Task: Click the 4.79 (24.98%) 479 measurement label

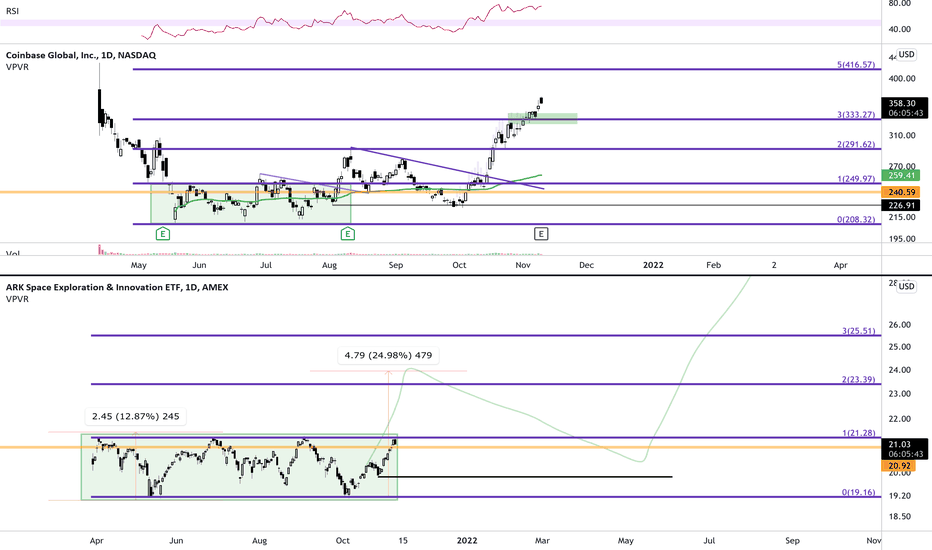Action: coord(388,356)
